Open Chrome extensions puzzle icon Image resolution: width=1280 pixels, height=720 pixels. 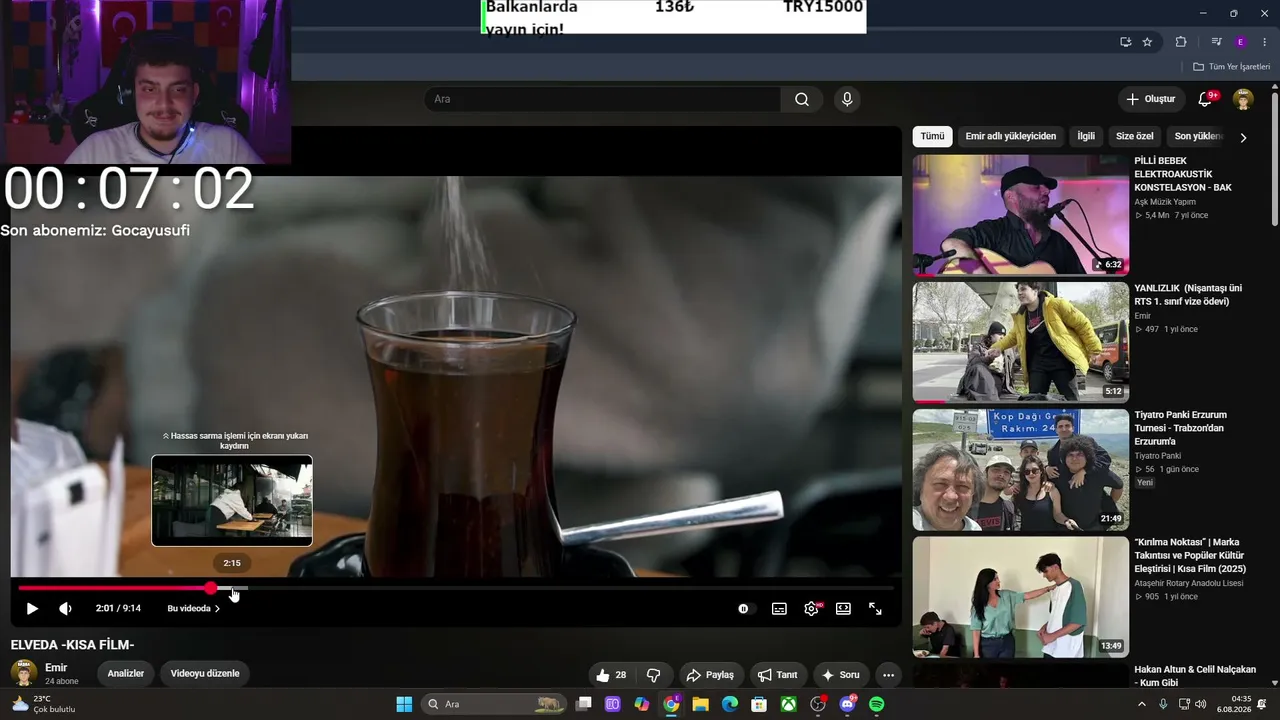(x=1181, y=42)
